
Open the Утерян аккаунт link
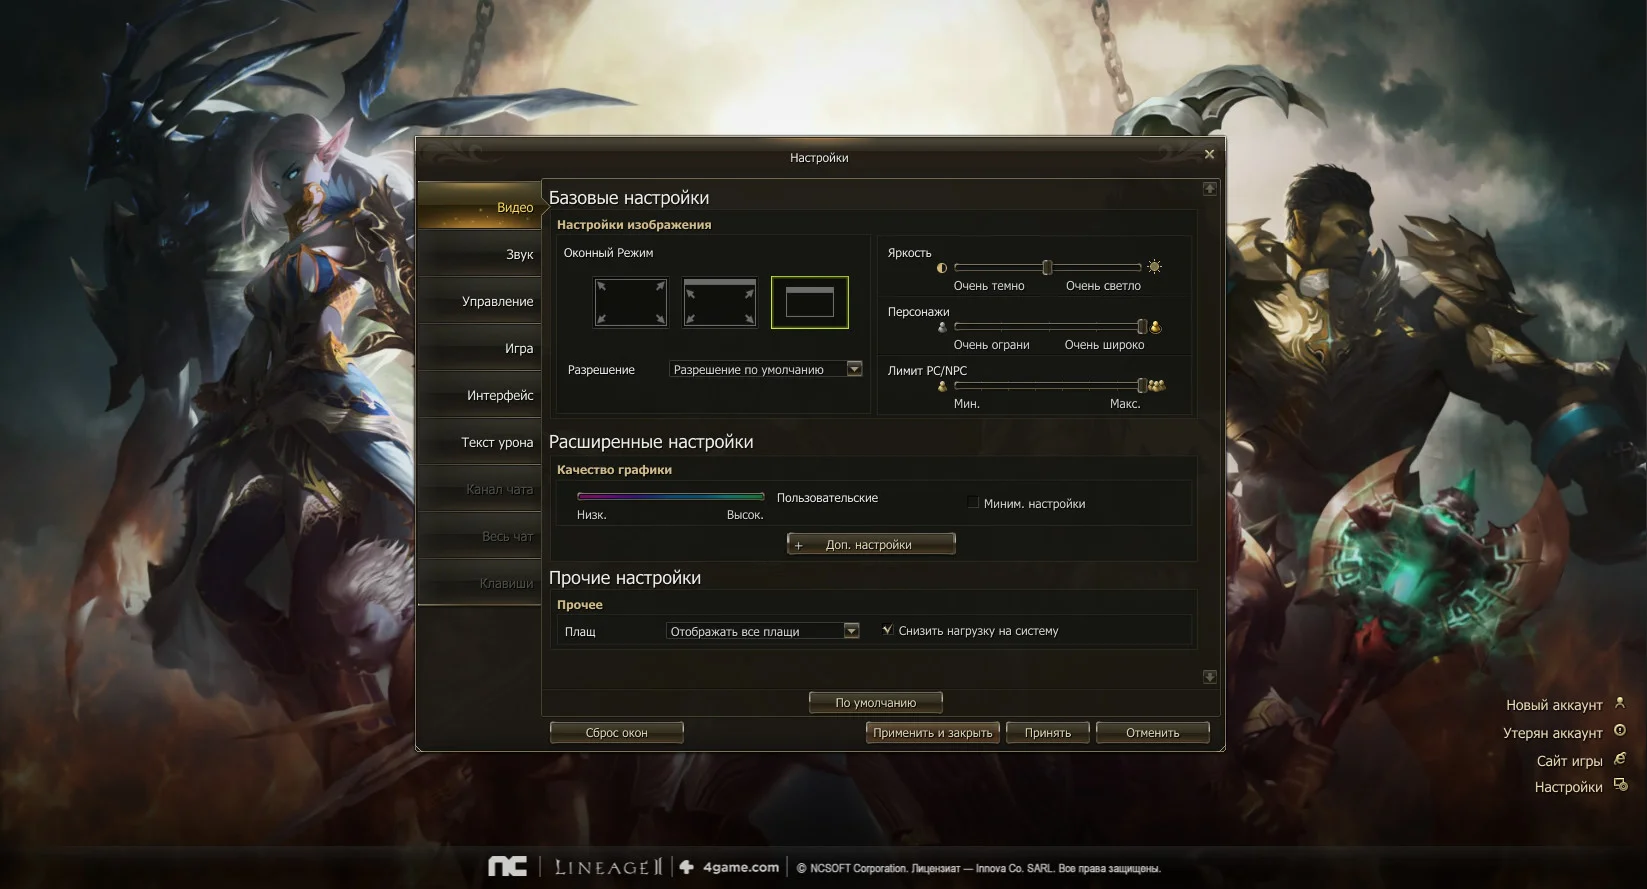[1553, 733]
